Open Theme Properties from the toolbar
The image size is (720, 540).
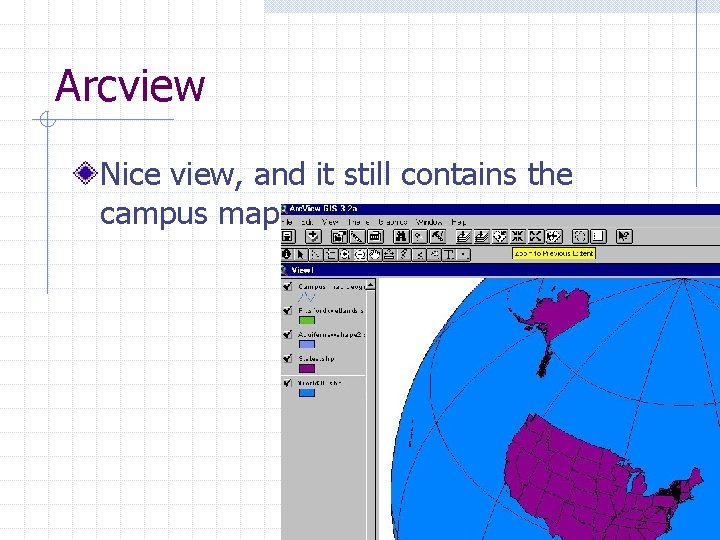(x=339, y=236)
